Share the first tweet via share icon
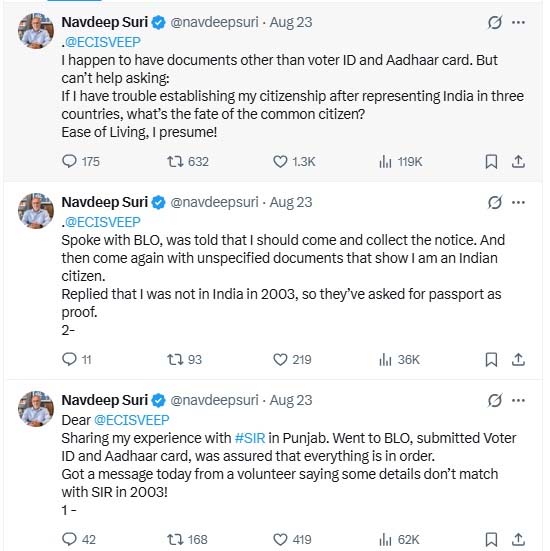The height and width of the screenshot is (551, 550). [518, 162]
